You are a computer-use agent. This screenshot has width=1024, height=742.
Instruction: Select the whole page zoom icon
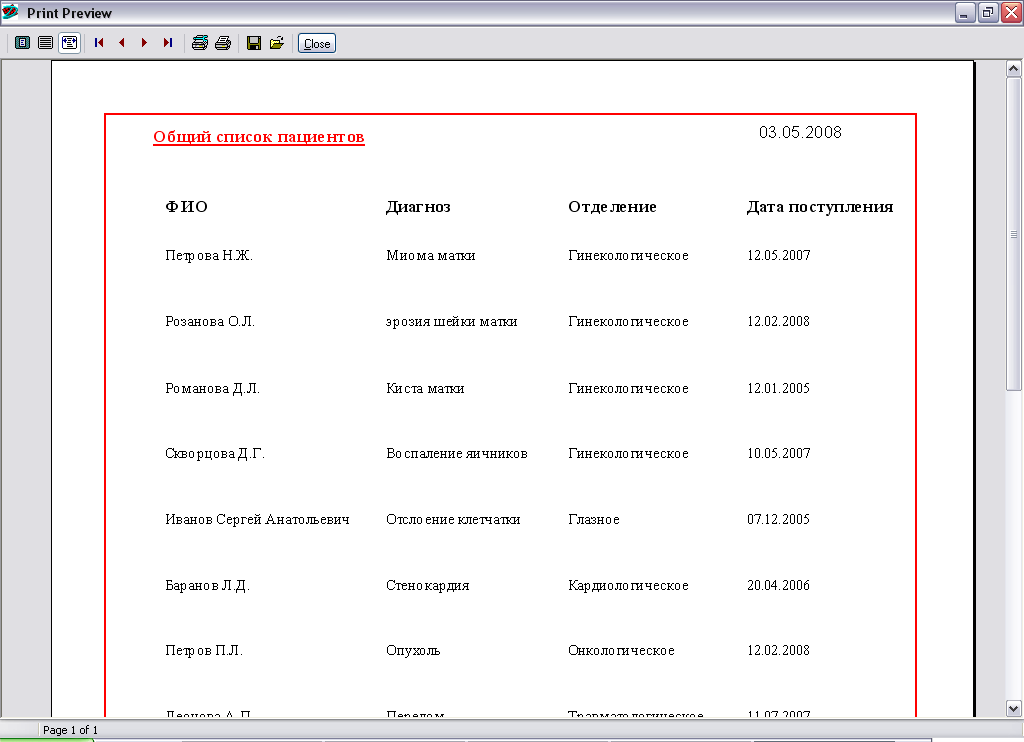coord(22,43)
